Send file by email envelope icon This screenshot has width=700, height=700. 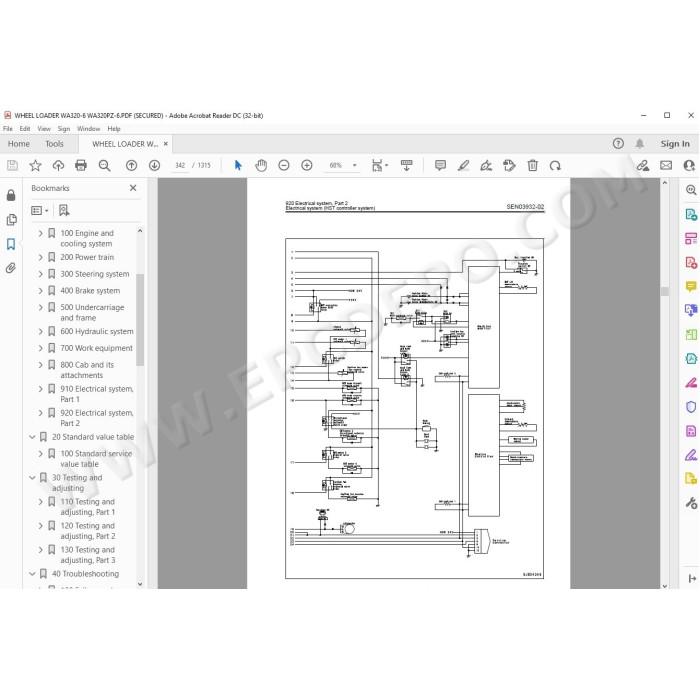pos(666,166)
